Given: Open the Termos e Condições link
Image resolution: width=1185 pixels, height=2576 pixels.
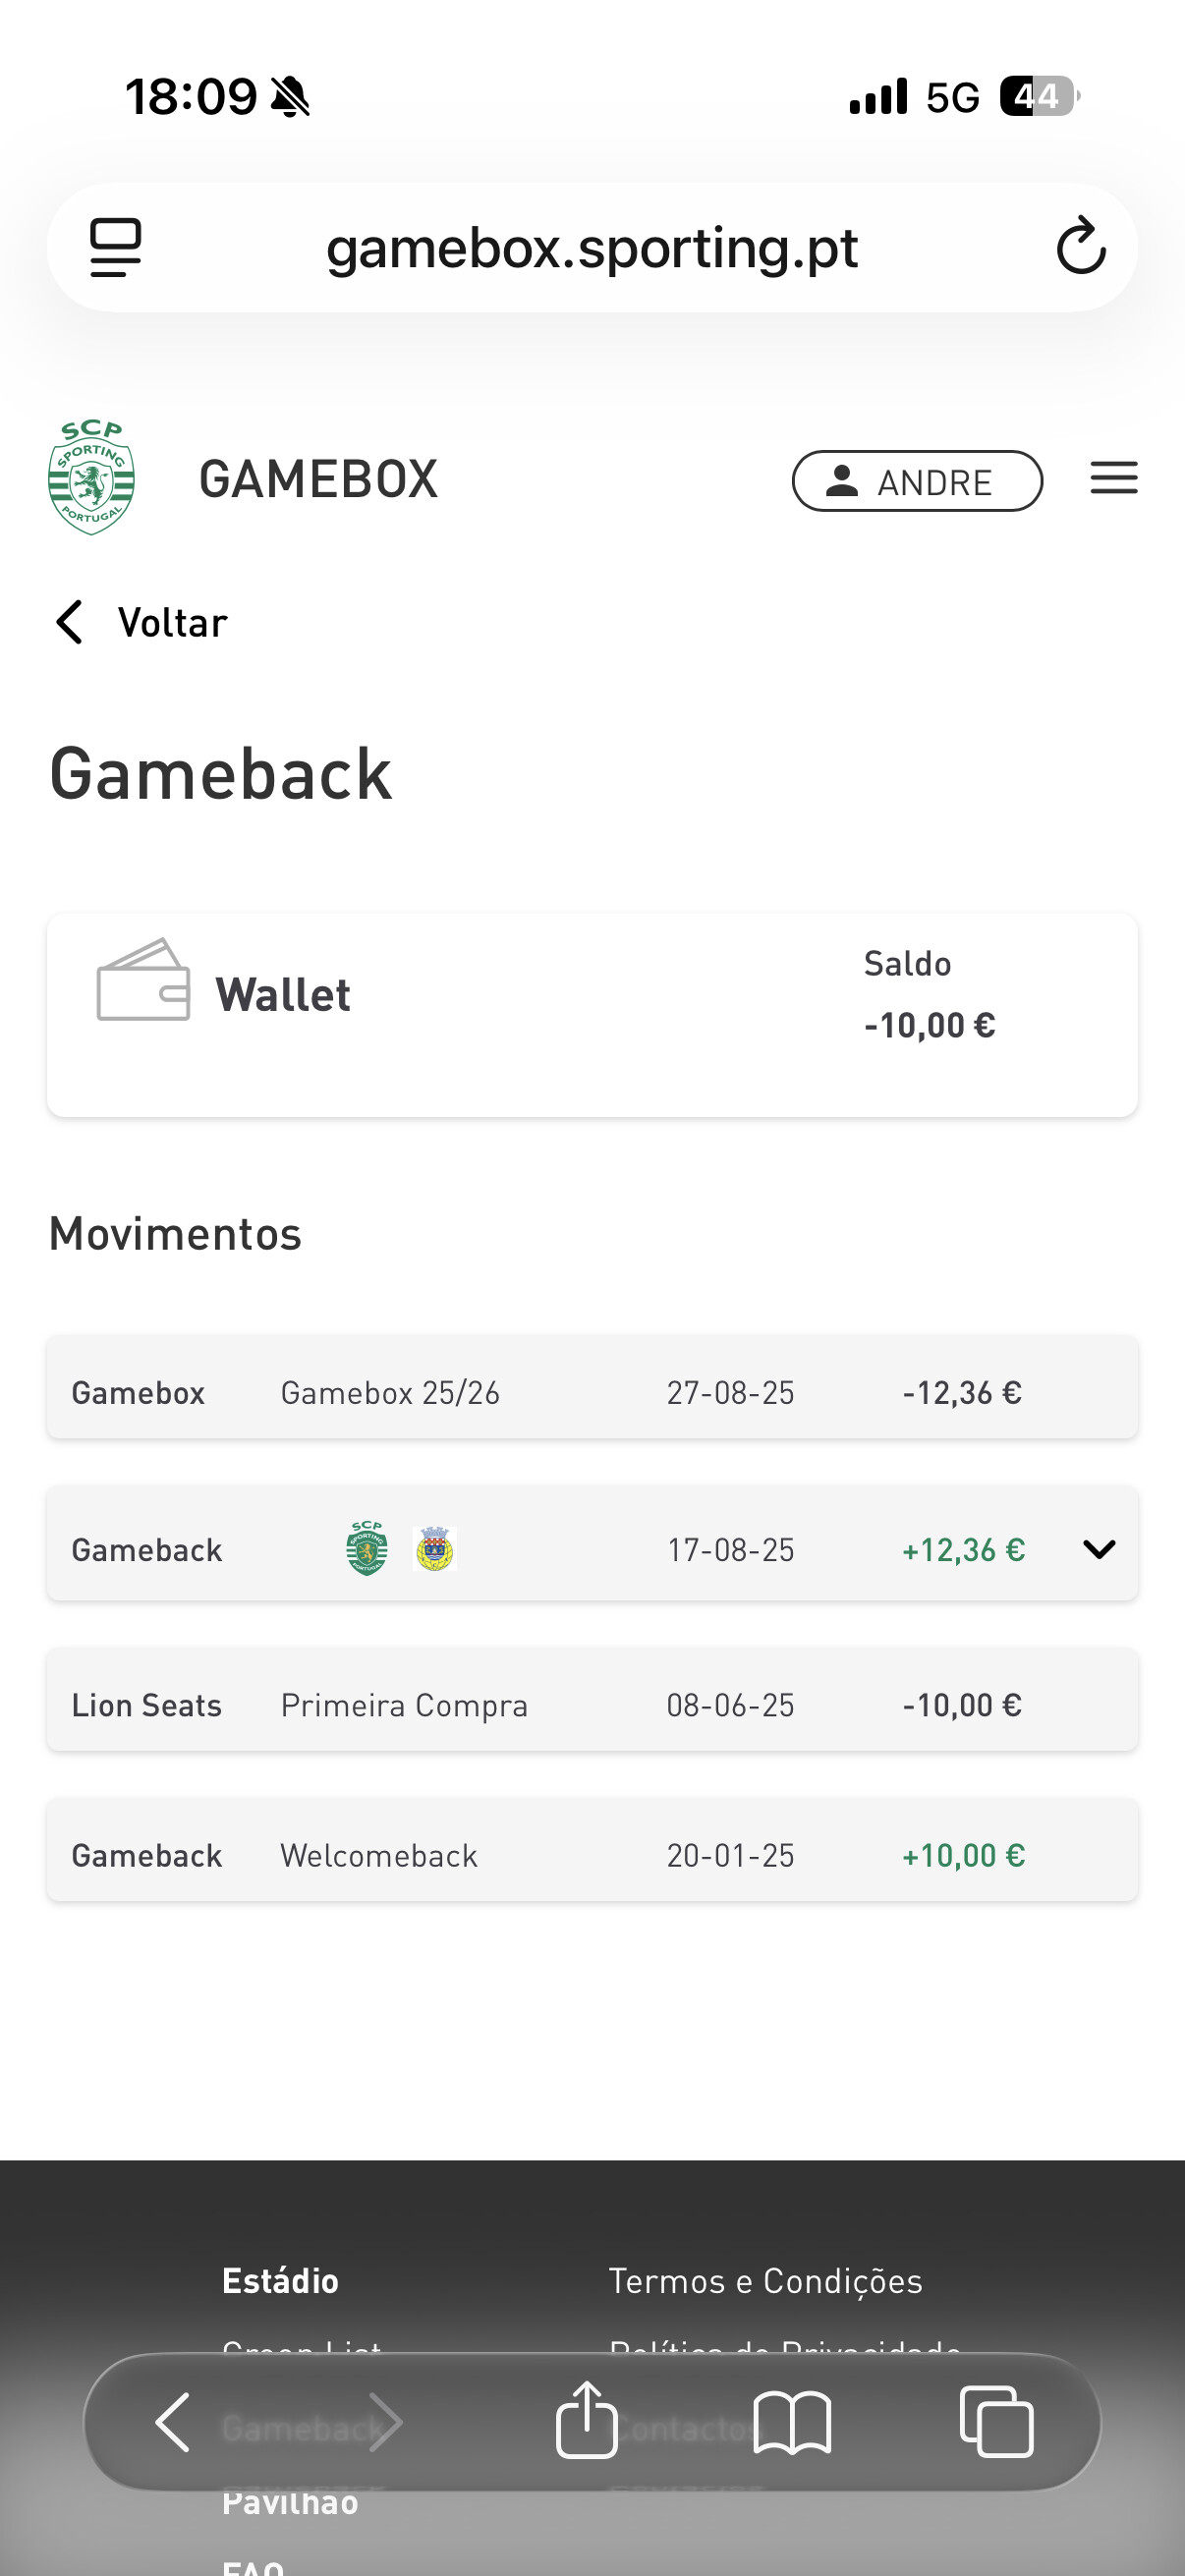Looking at the screenshot, I should (x=765, y=2281).
